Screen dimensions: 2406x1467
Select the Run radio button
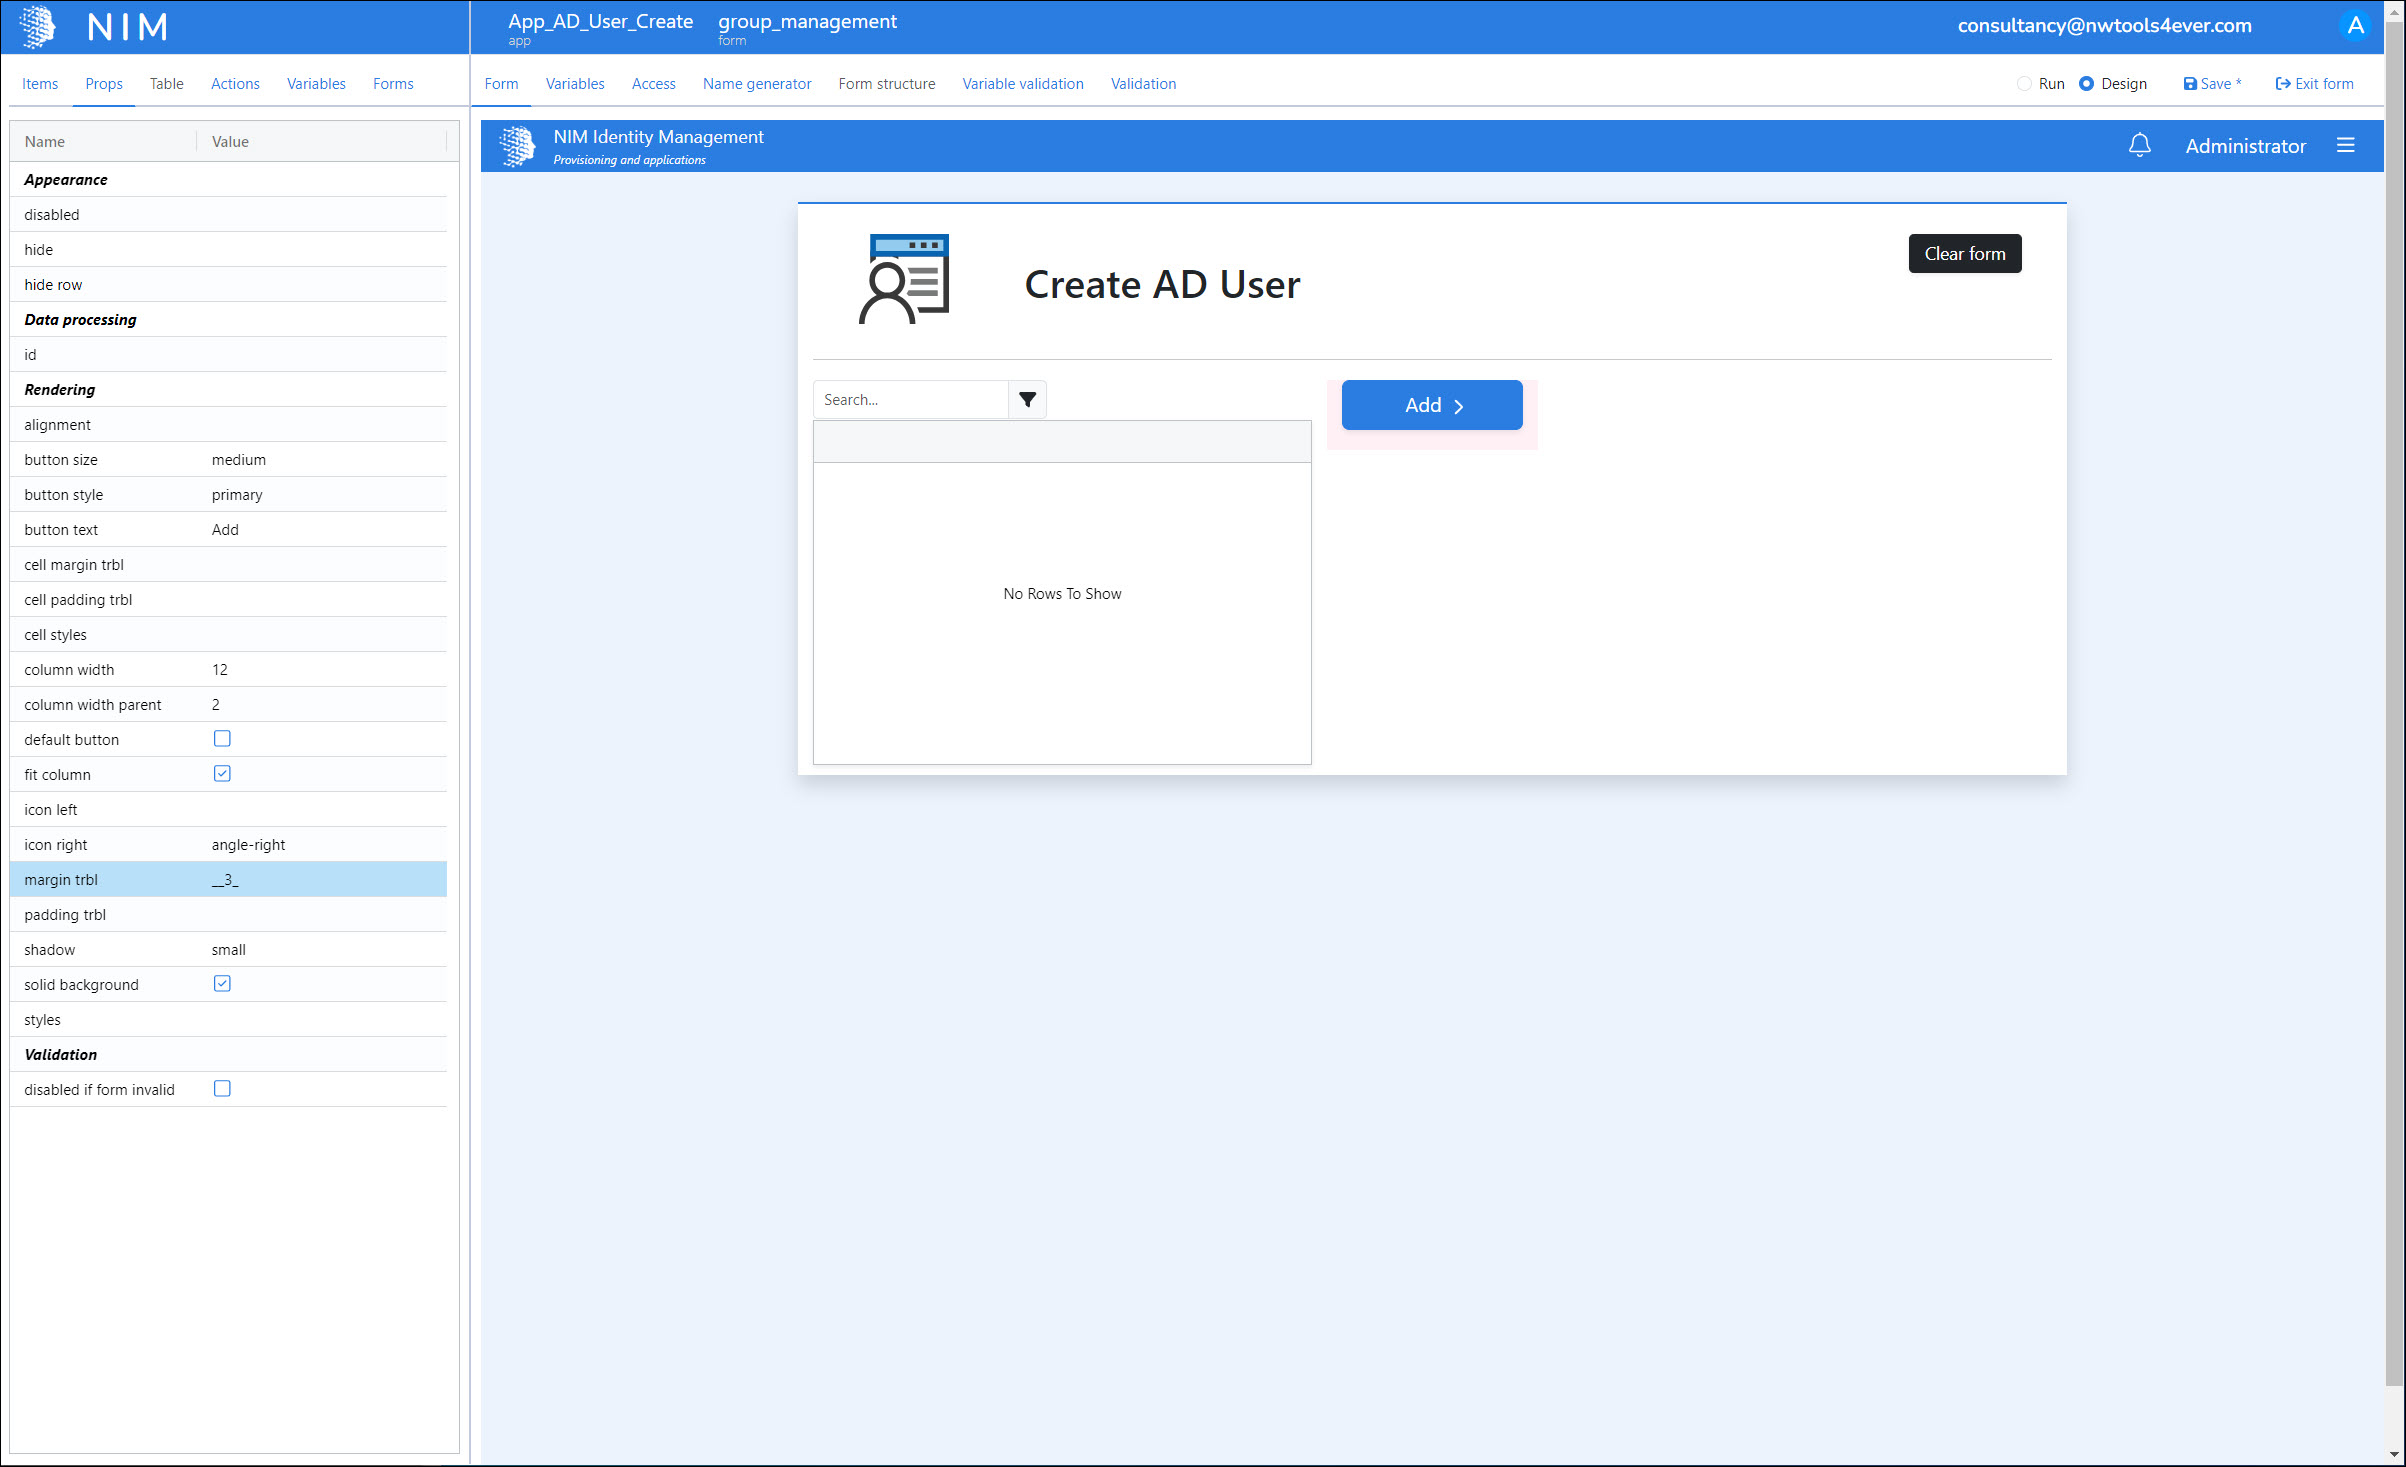coord(2024,84)
